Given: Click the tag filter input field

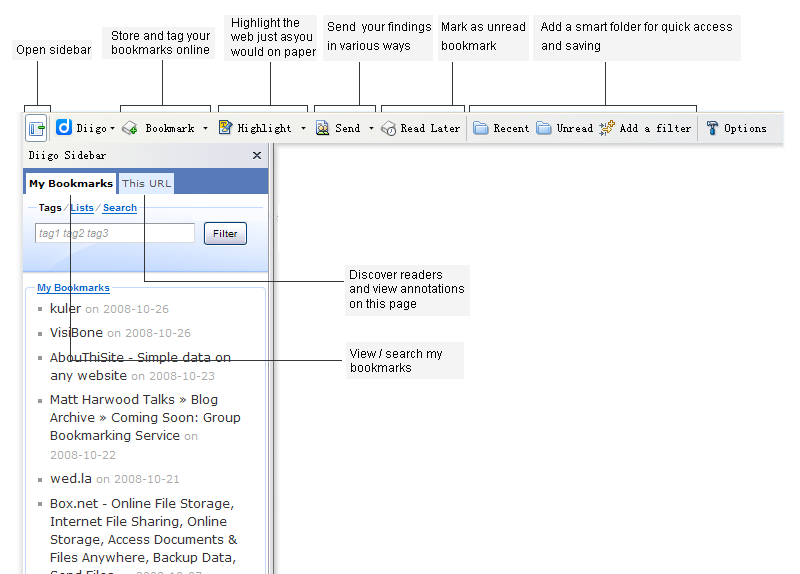Looking at the screenshot, I should [x=114, y=233].
